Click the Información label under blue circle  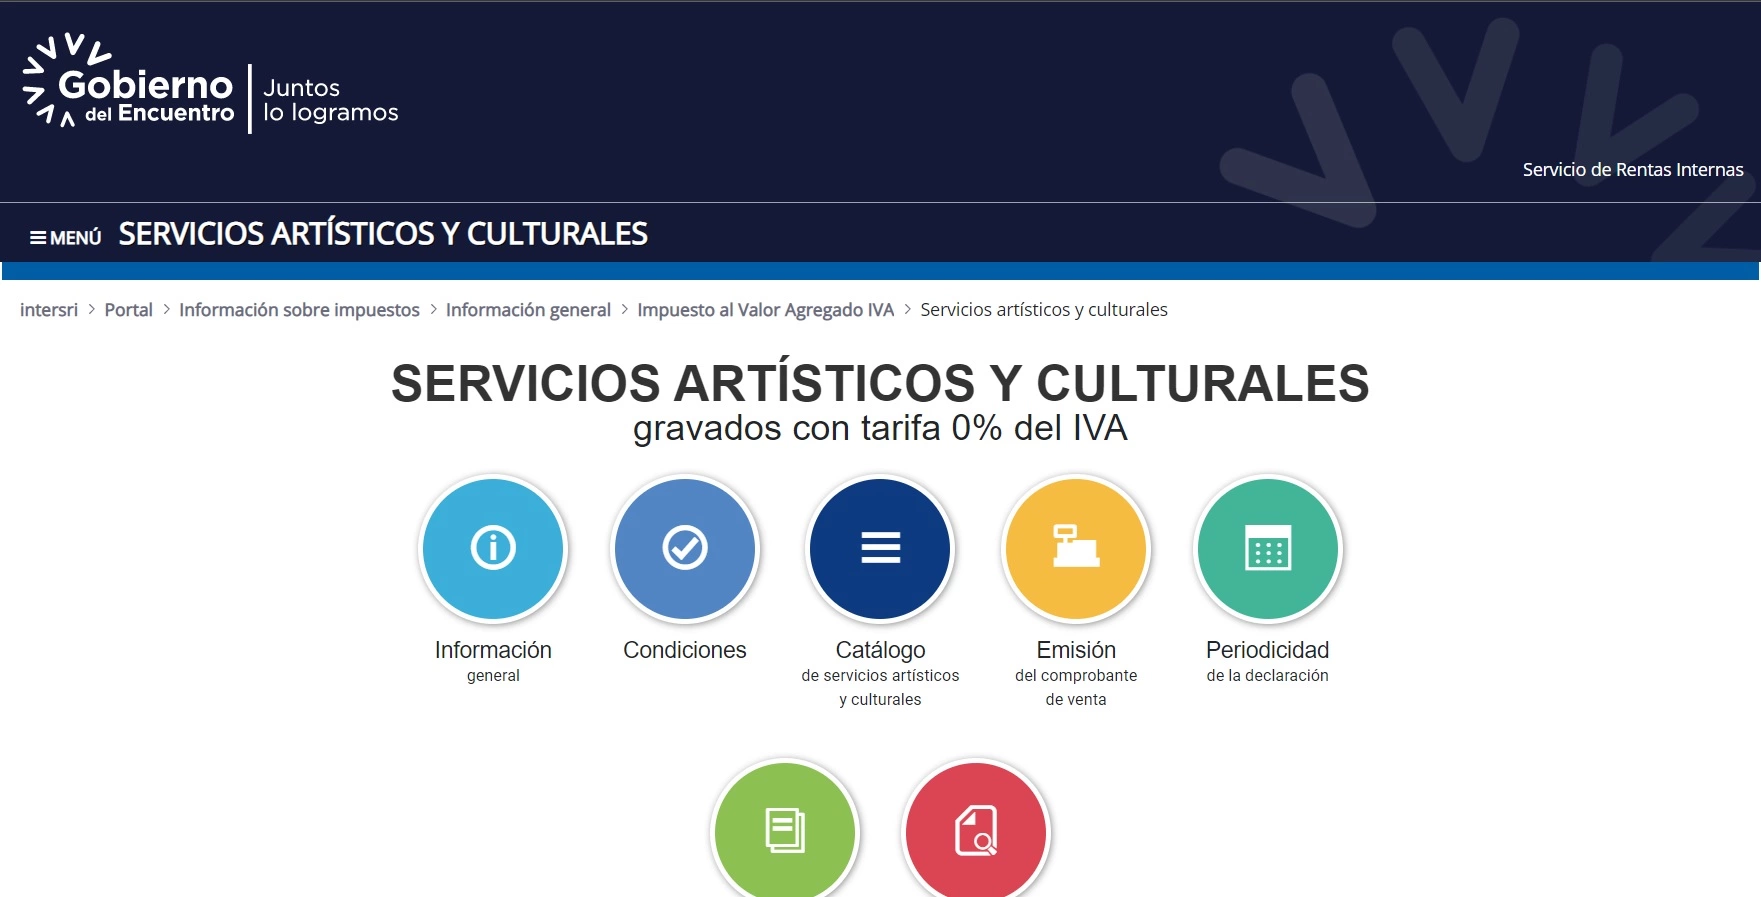493,650
